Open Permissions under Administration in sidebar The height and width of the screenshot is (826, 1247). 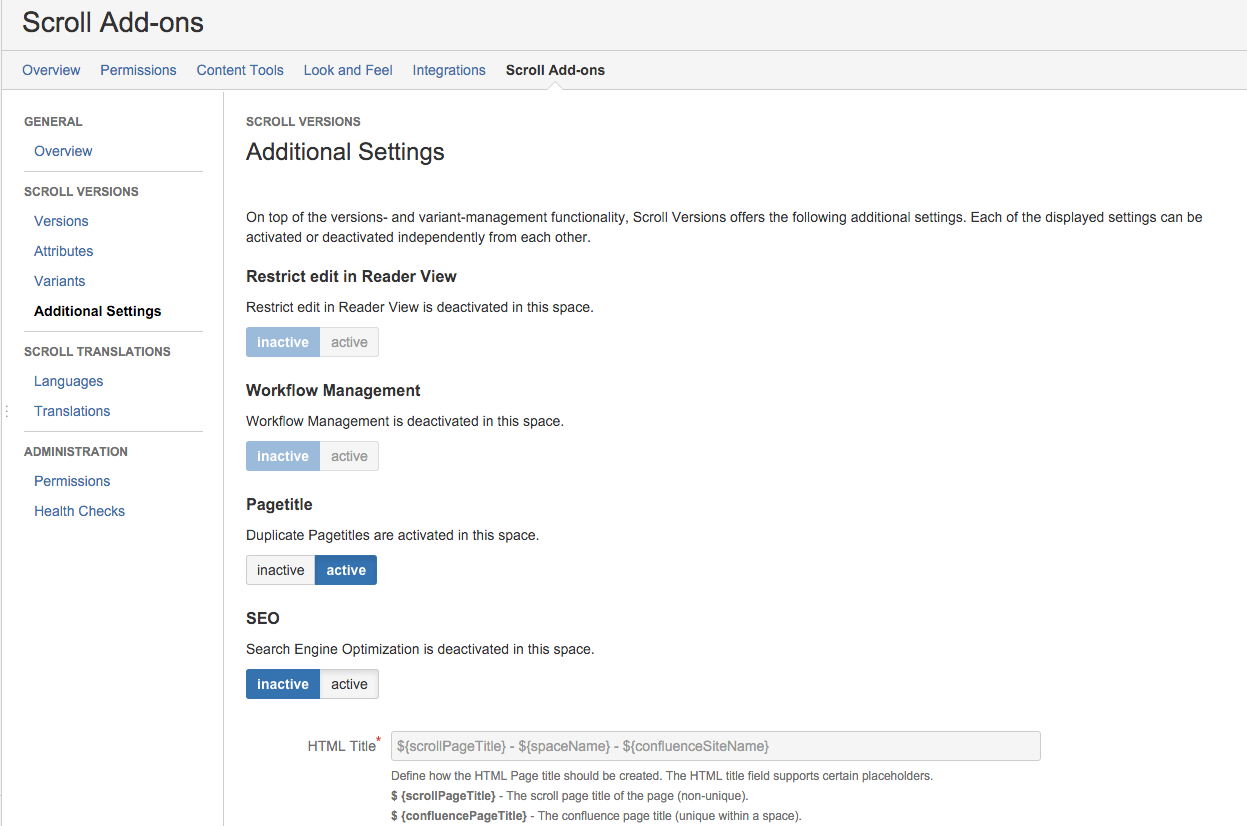click(x=72, y=481)
